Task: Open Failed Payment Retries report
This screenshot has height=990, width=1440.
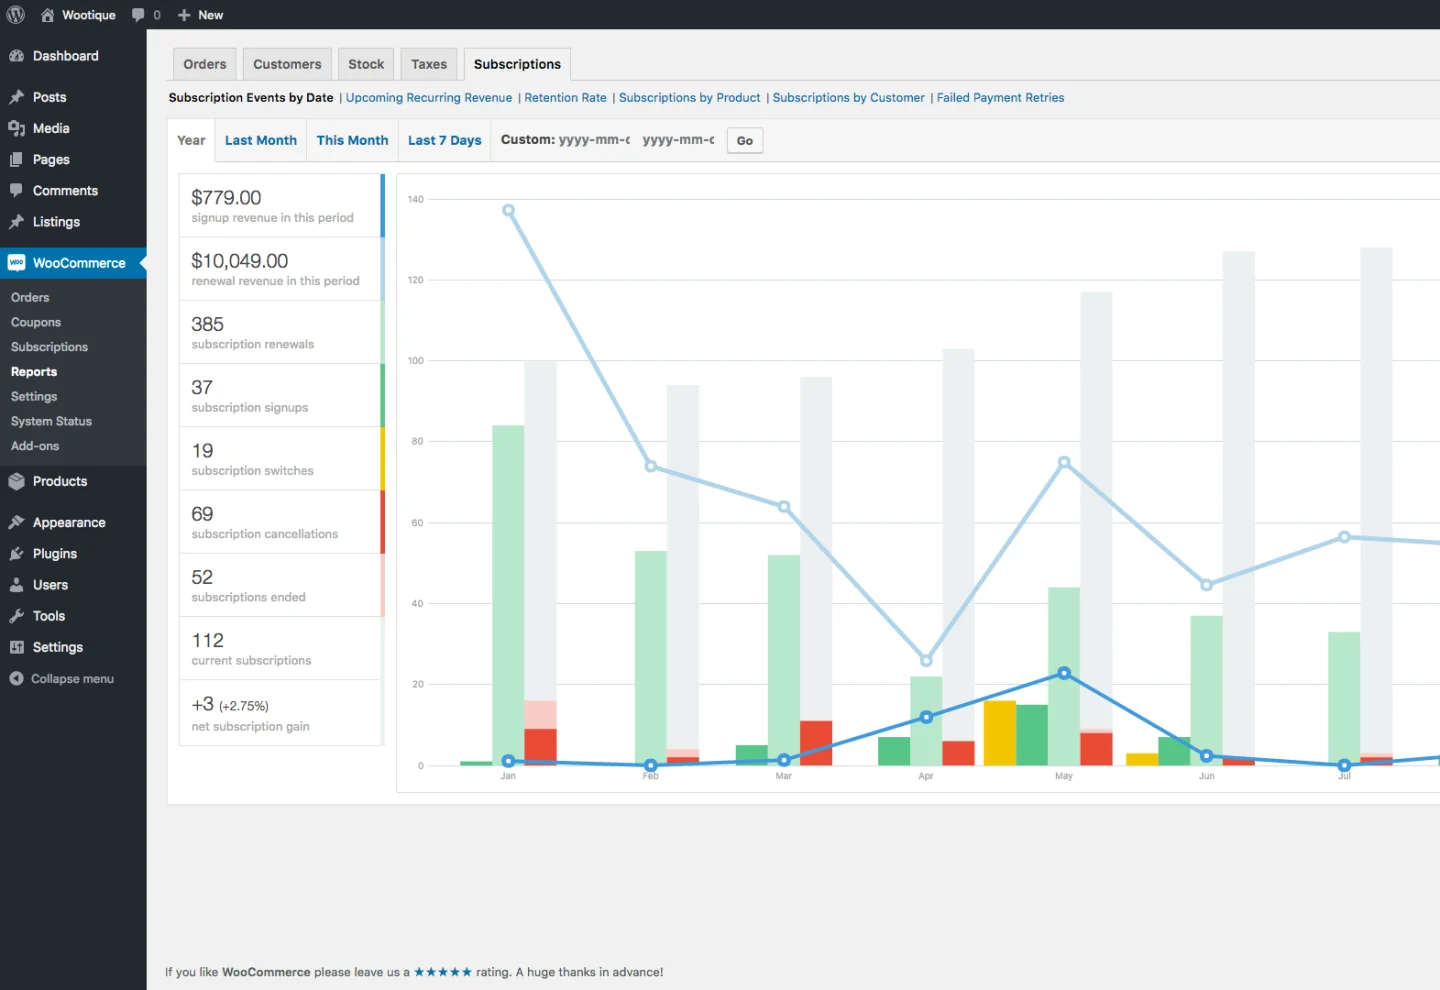Action: pos(1000,97)
